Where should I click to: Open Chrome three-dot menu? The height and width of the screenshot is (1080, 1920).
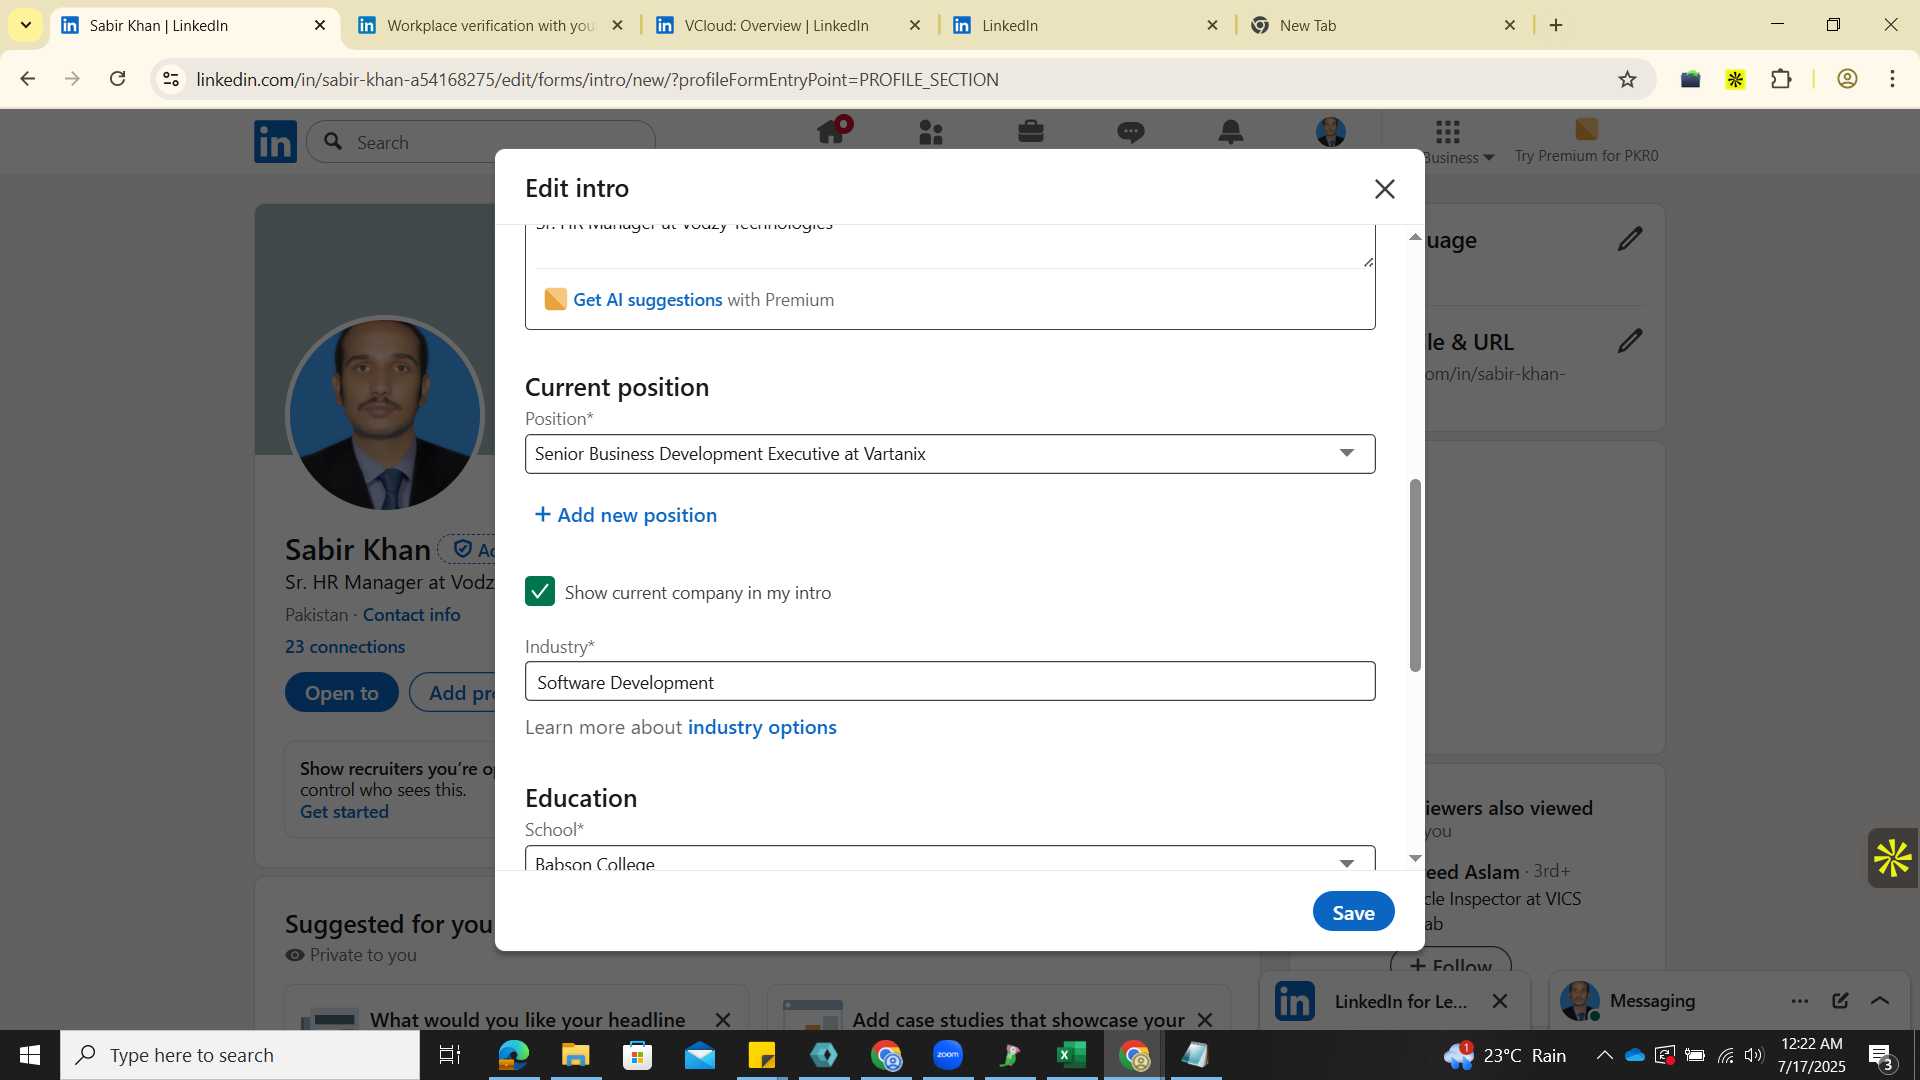[x=1892, y=79]
